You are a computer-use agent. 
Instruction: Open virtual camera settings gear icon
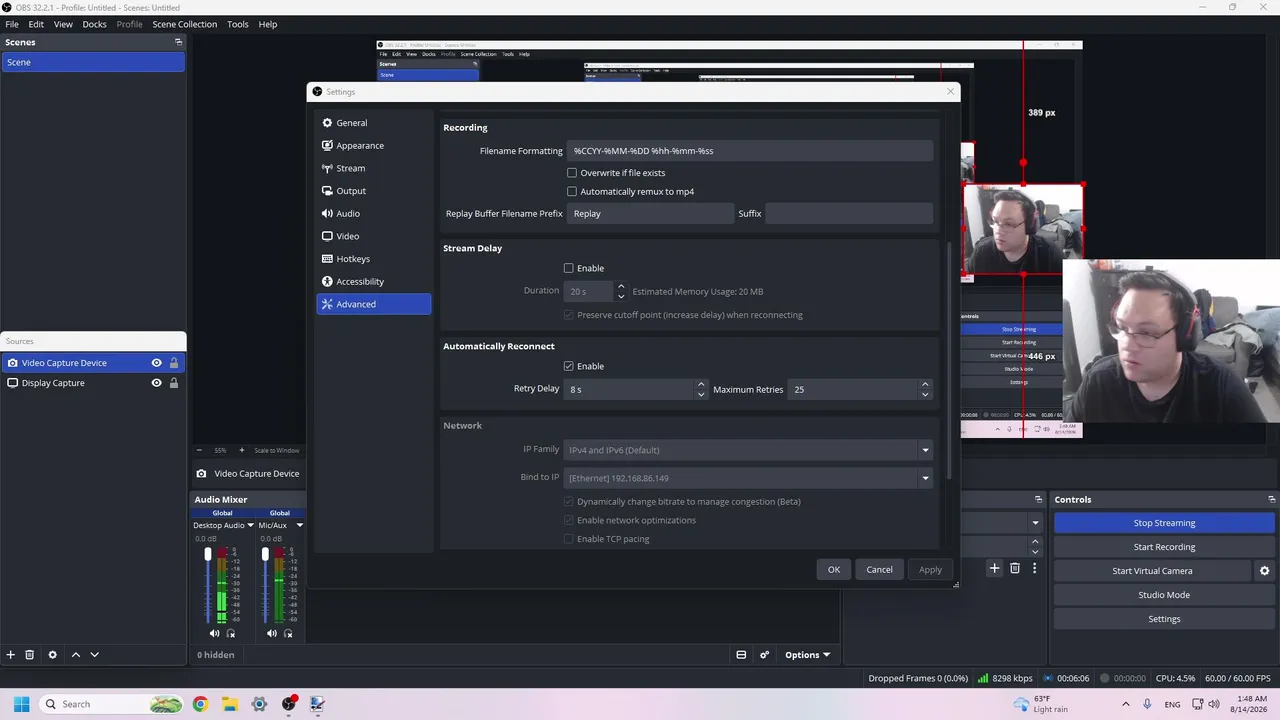(1264, 571)
